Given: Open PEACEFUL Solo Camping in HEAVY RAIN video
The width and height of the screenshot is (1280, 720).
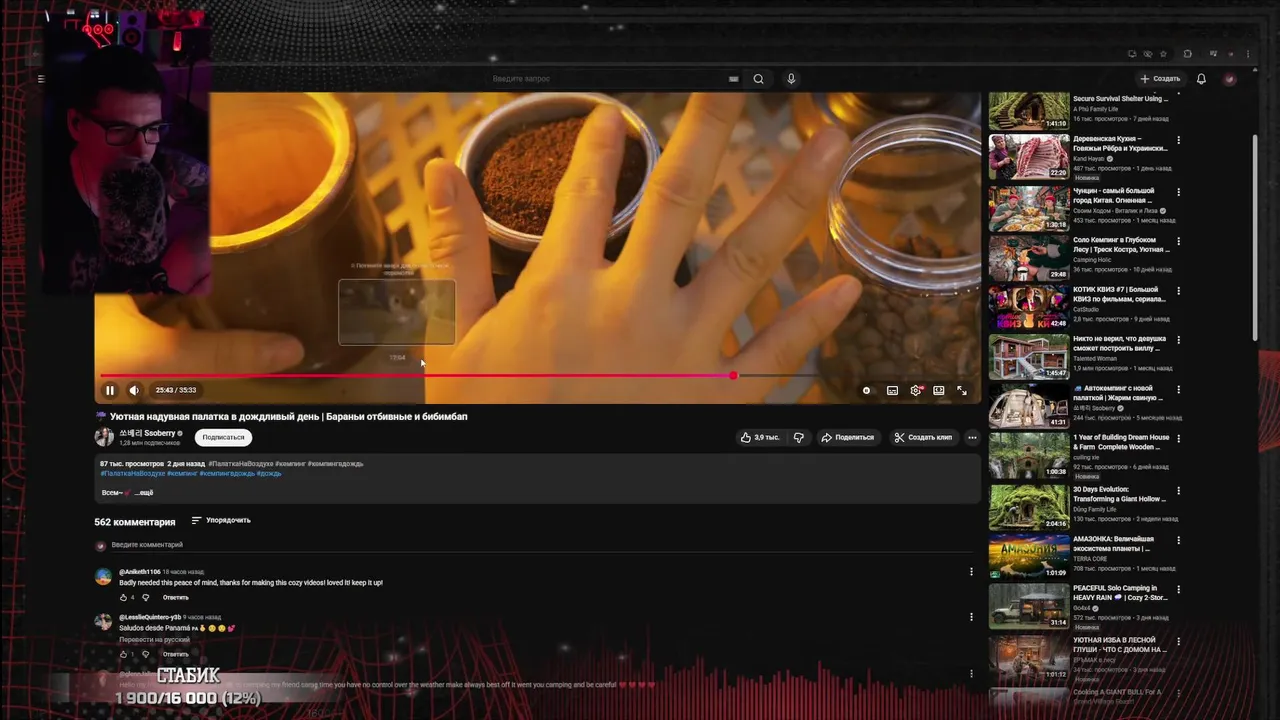Looking at the screenshot, I should click(1029, 607).
